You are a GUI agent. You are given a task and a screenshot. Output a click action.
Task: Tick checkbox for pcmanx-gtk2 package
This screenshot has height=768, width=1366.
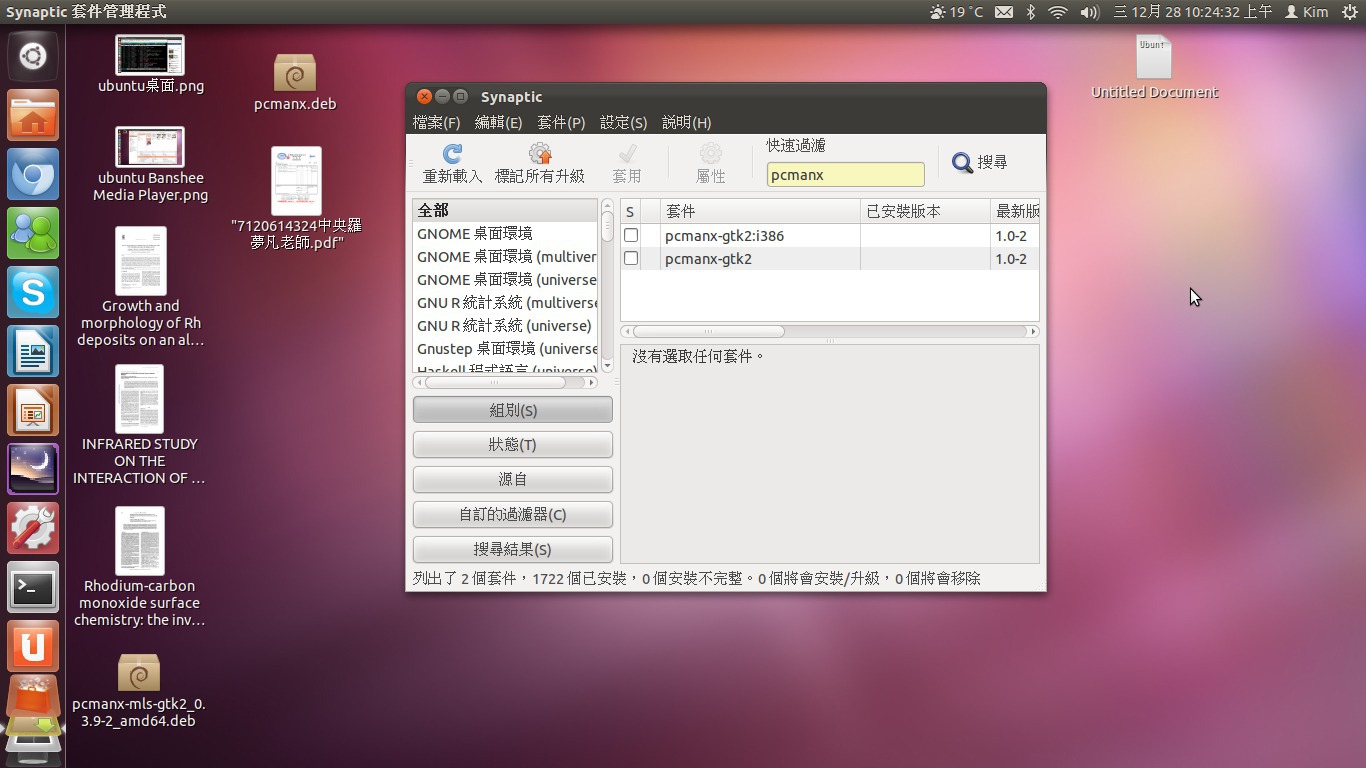[x=631, y=258]
